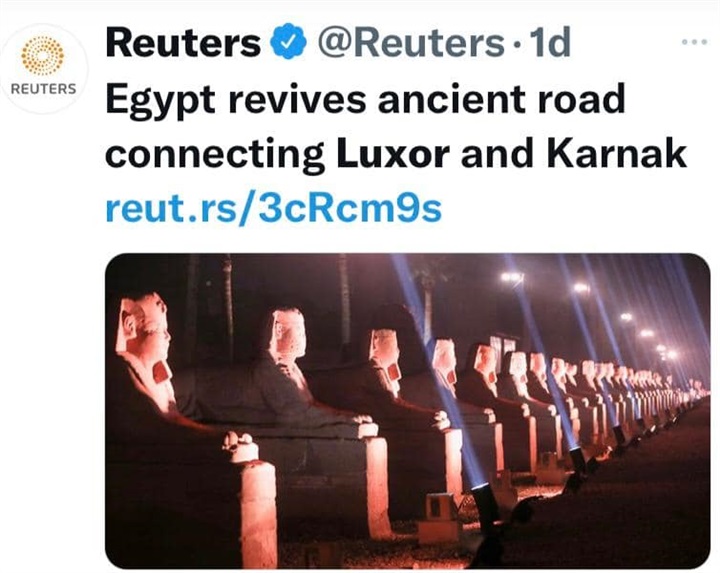This screenshot has width=720, height=573.
Task: Click the second sphinx statue head
Action: point(288,331)
